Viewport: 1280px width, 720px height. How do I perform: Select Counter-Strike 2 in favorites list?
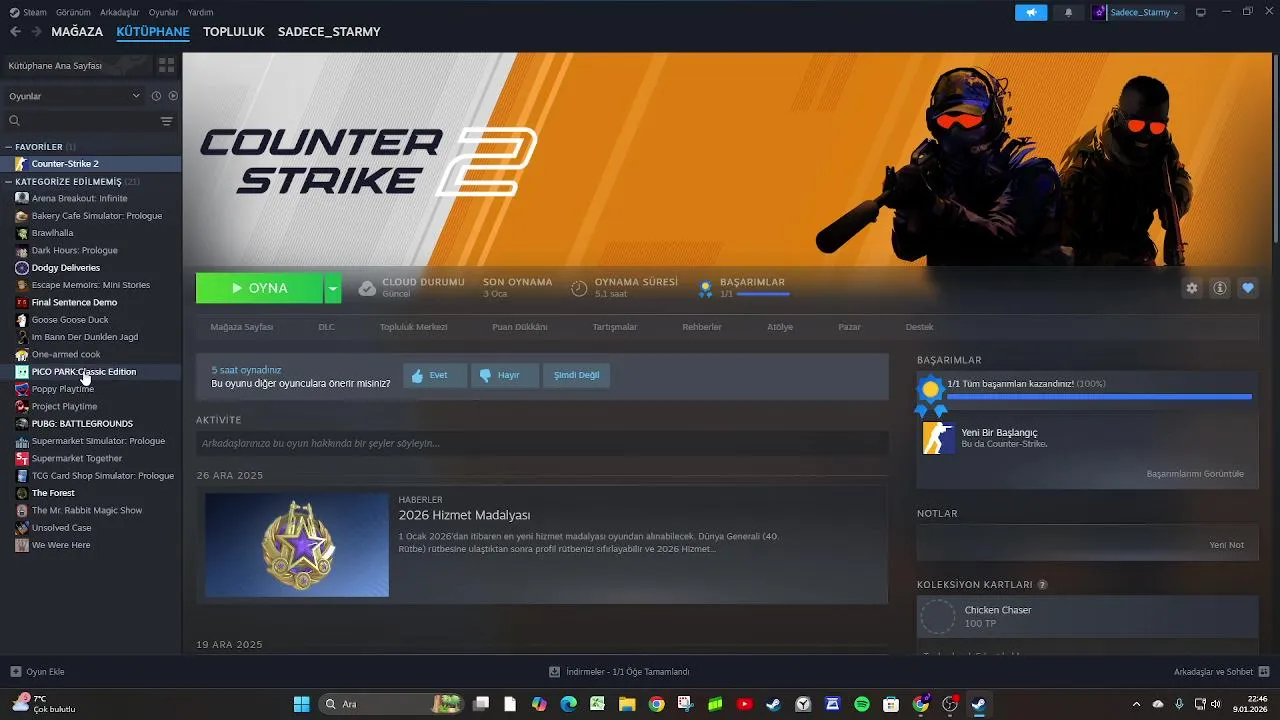pyautogui.click(x=91, y=164)
